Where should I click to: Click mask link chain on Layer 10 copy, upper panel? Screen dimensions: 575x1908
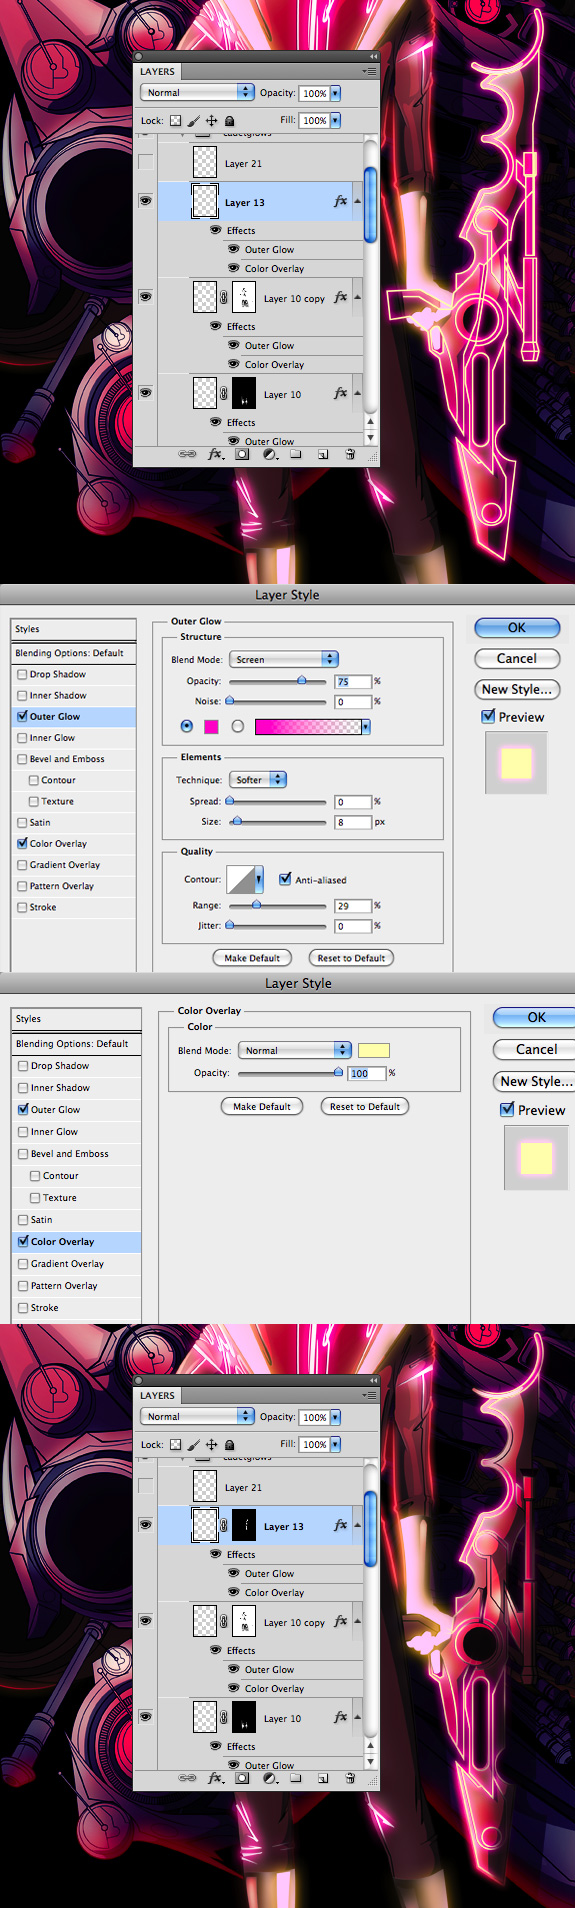pos(224,297)
